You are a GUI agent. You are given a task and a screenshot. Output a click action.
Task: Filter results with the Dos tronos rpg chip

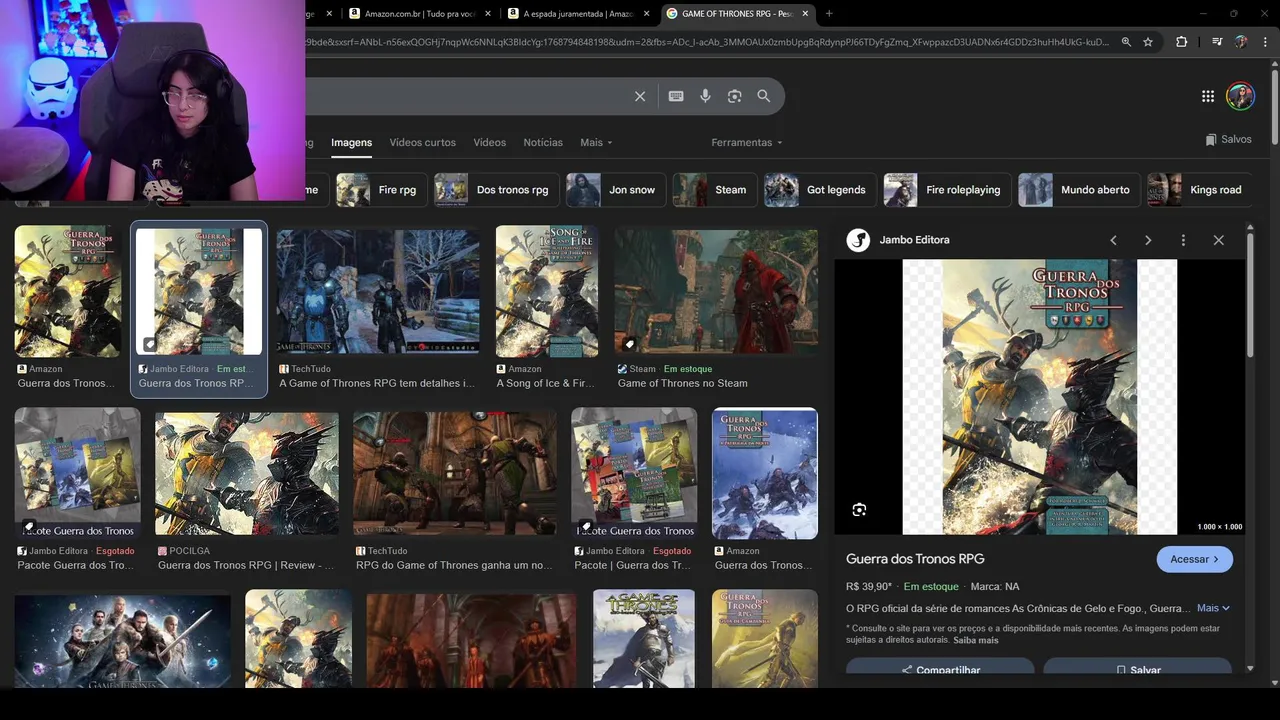click(x=496, y=190)
